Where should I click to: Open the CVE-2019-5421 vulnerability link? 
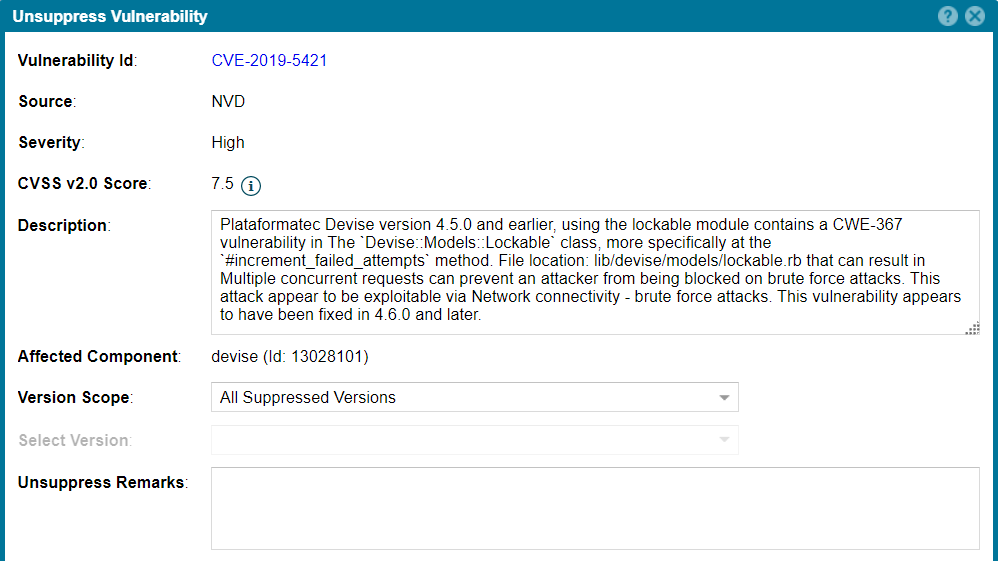269,60
